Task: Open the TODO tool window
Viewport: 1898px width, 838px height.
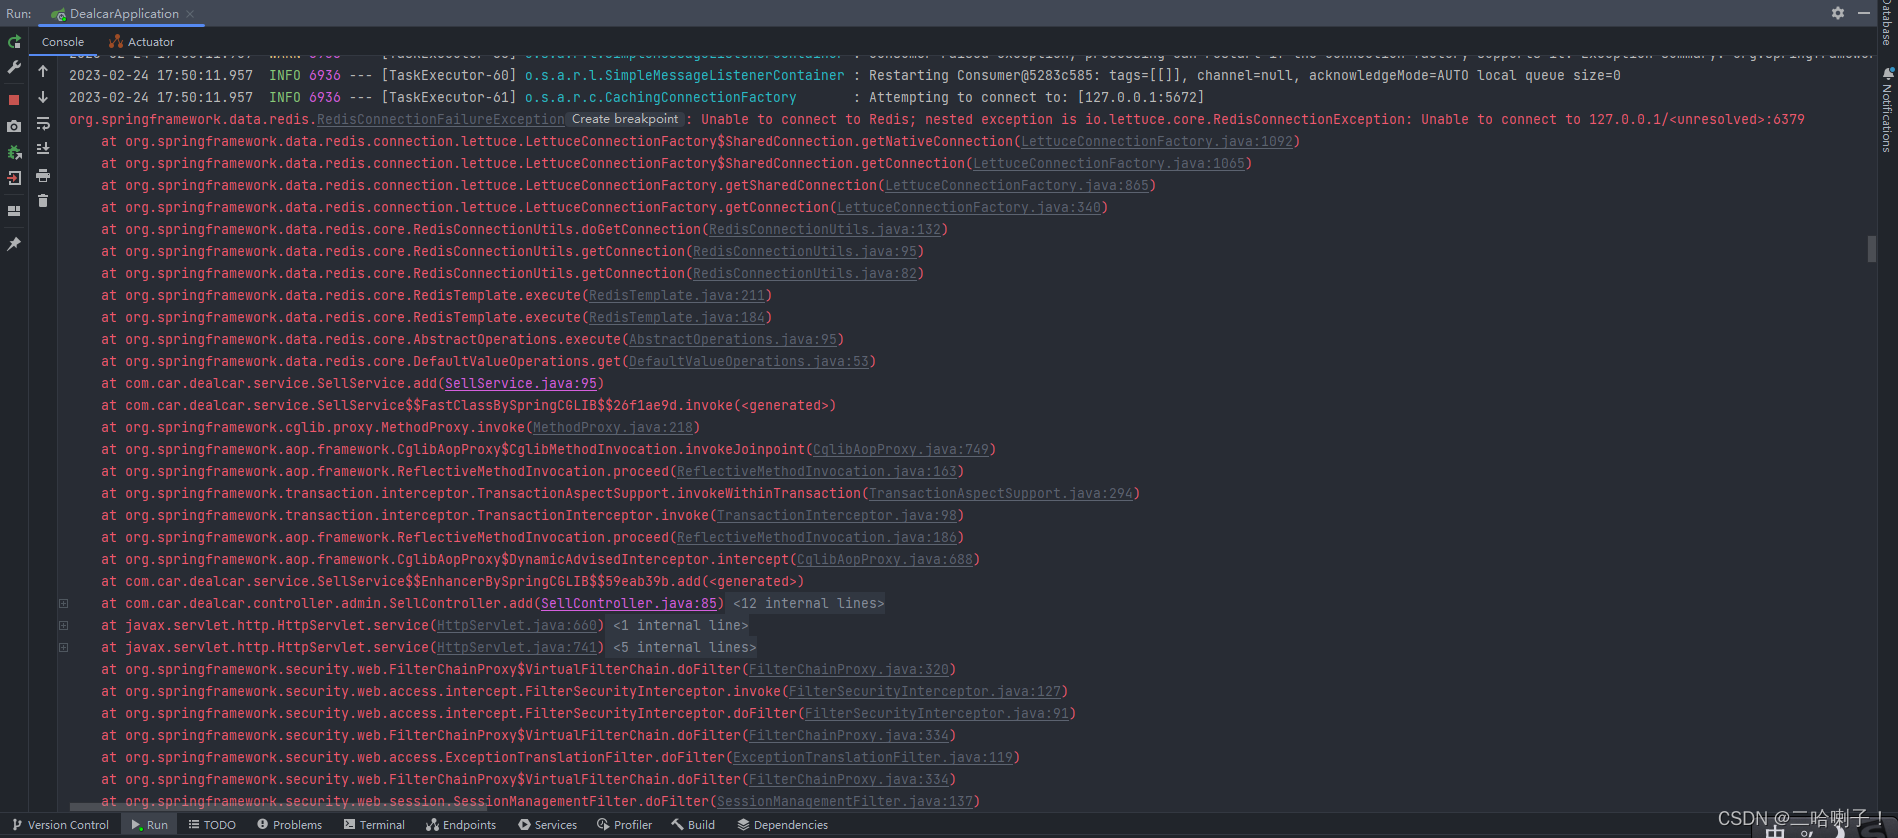Action: 212,825
